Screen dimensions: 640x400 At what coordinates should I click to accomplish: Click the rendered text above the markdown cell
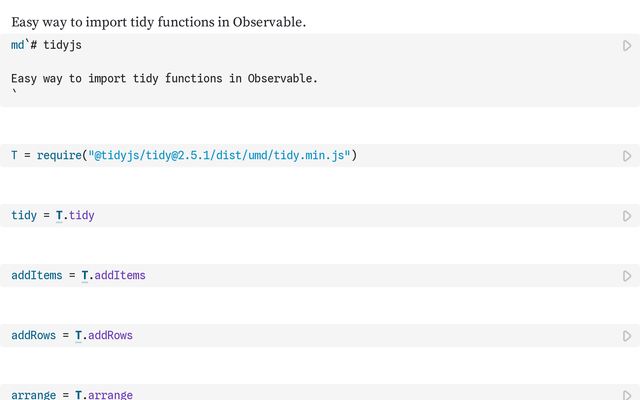click(x=158, y=21)
